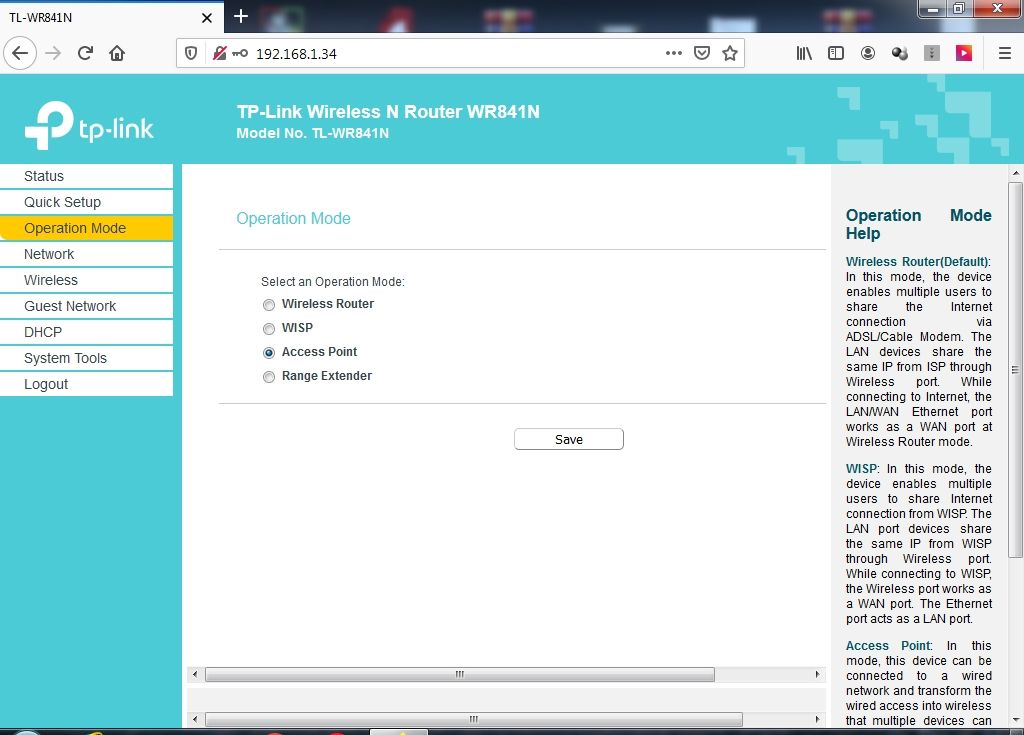
Task: Open Guest Network settings
Action: click(x=86, y=306)
